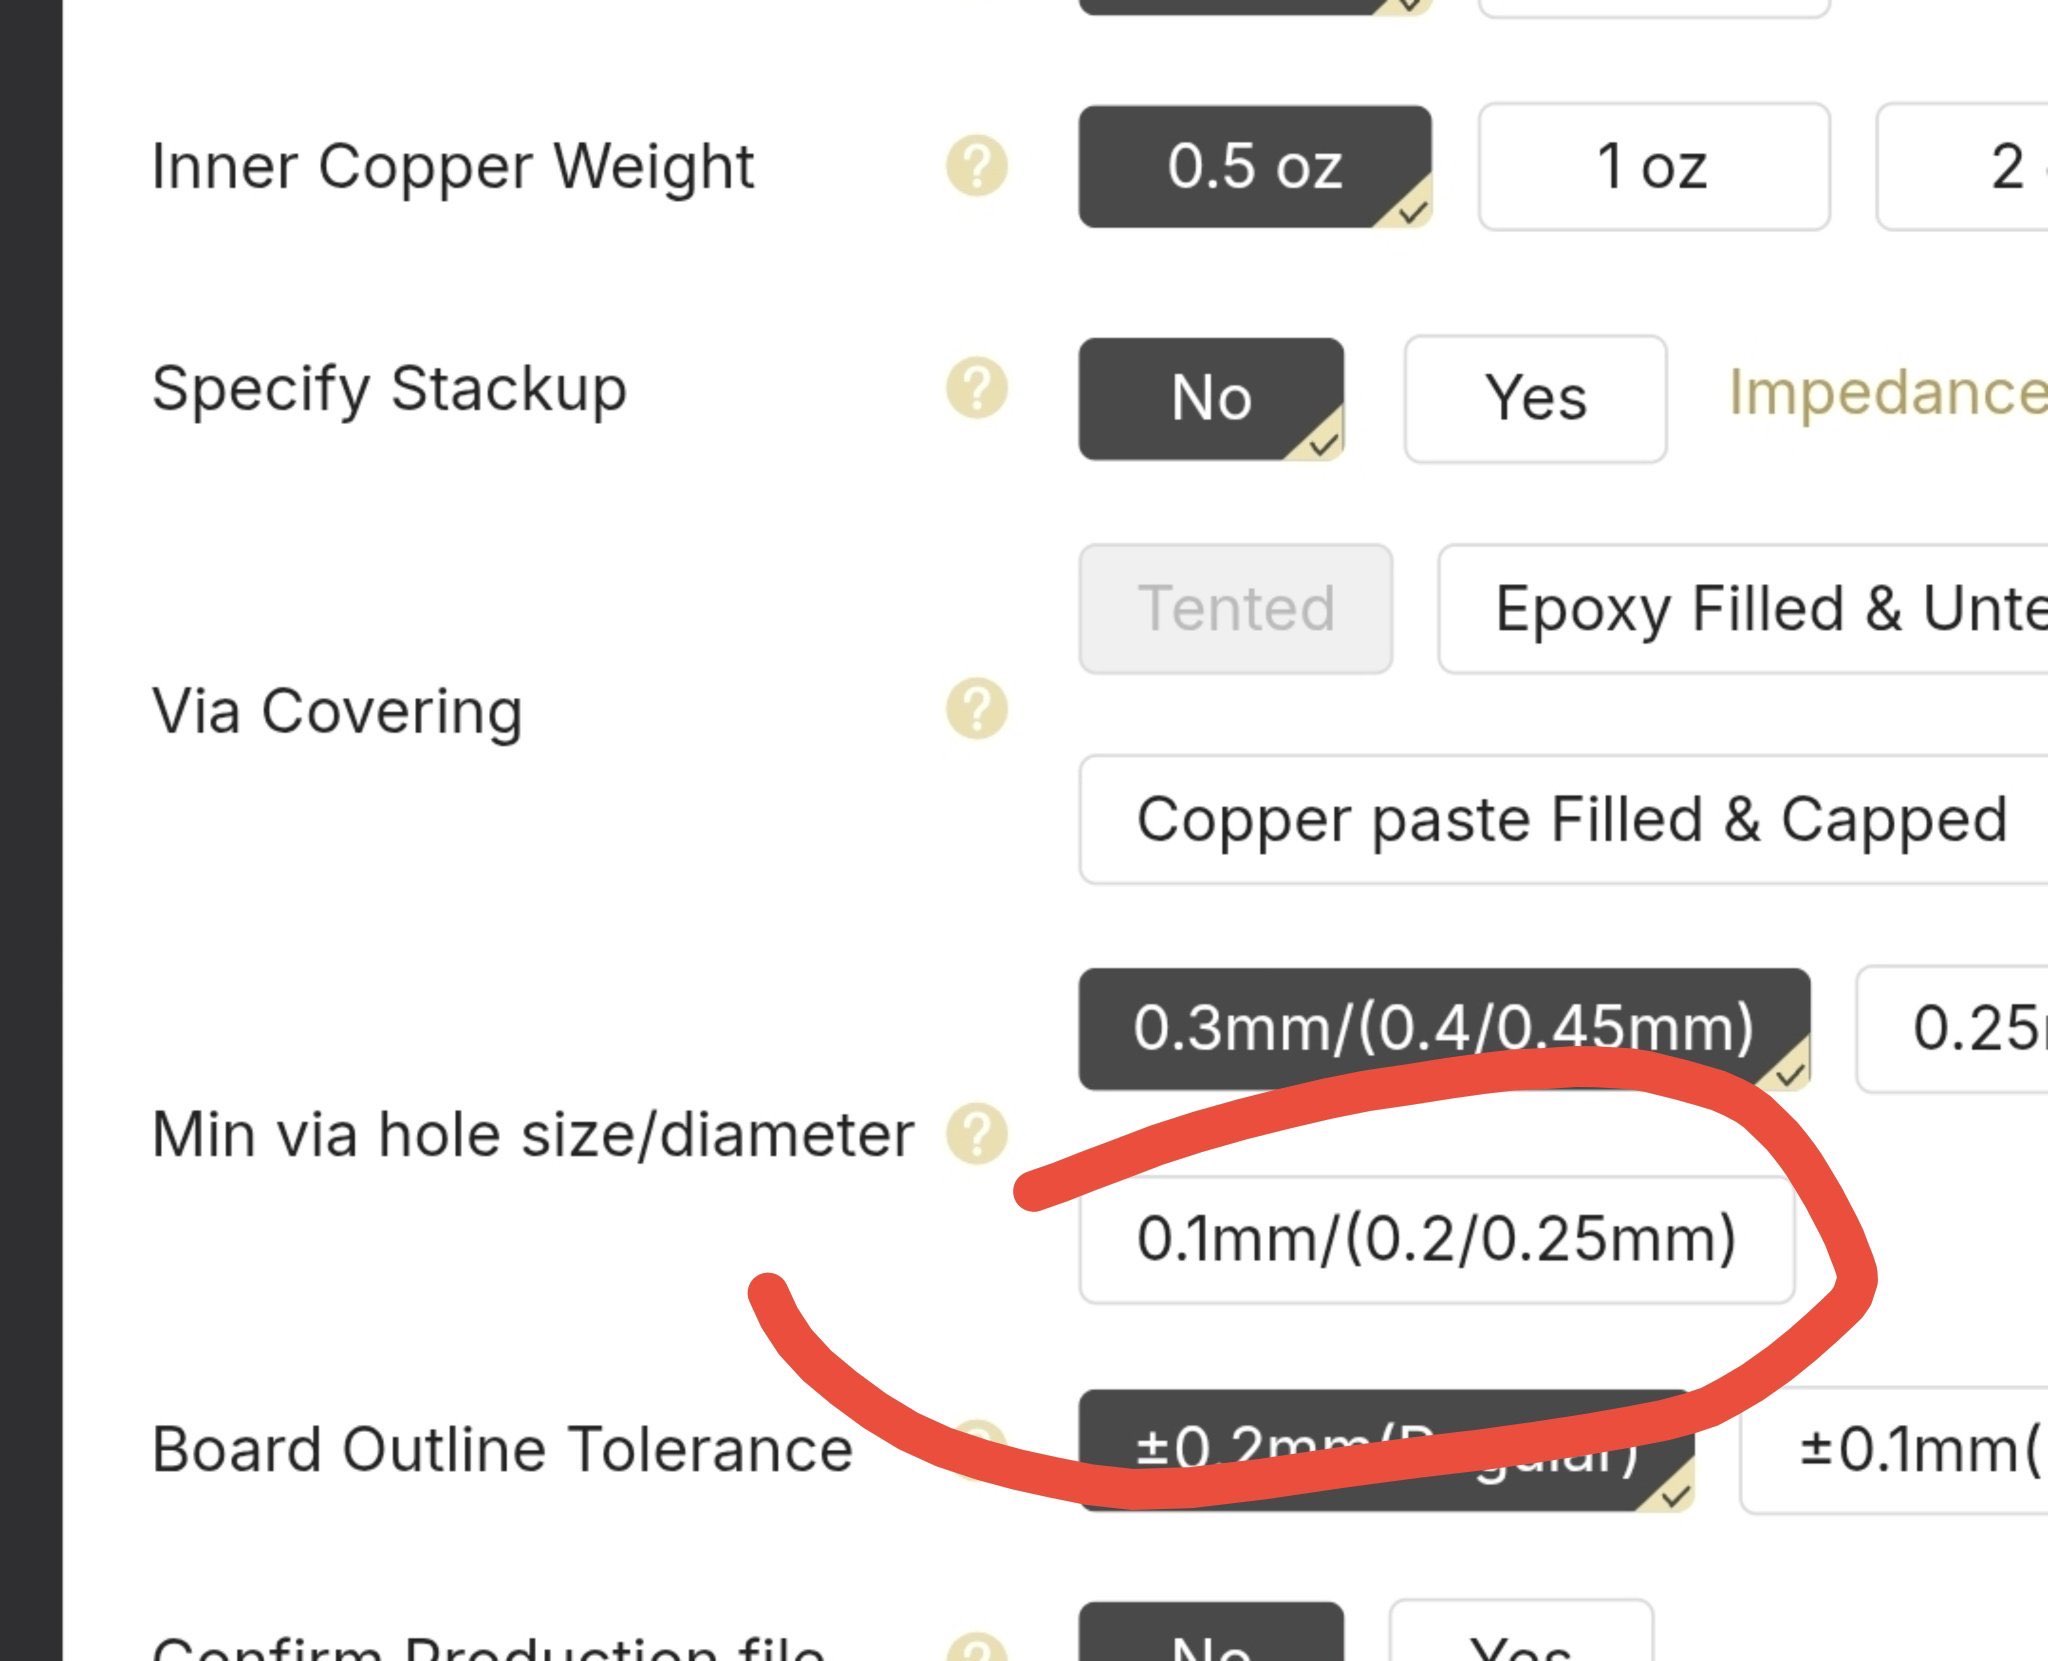2048x1661 pixels.
Task: Select 0.1mm/(0.2/0.25mm) via hole size
Action: click(1437, 1240)
